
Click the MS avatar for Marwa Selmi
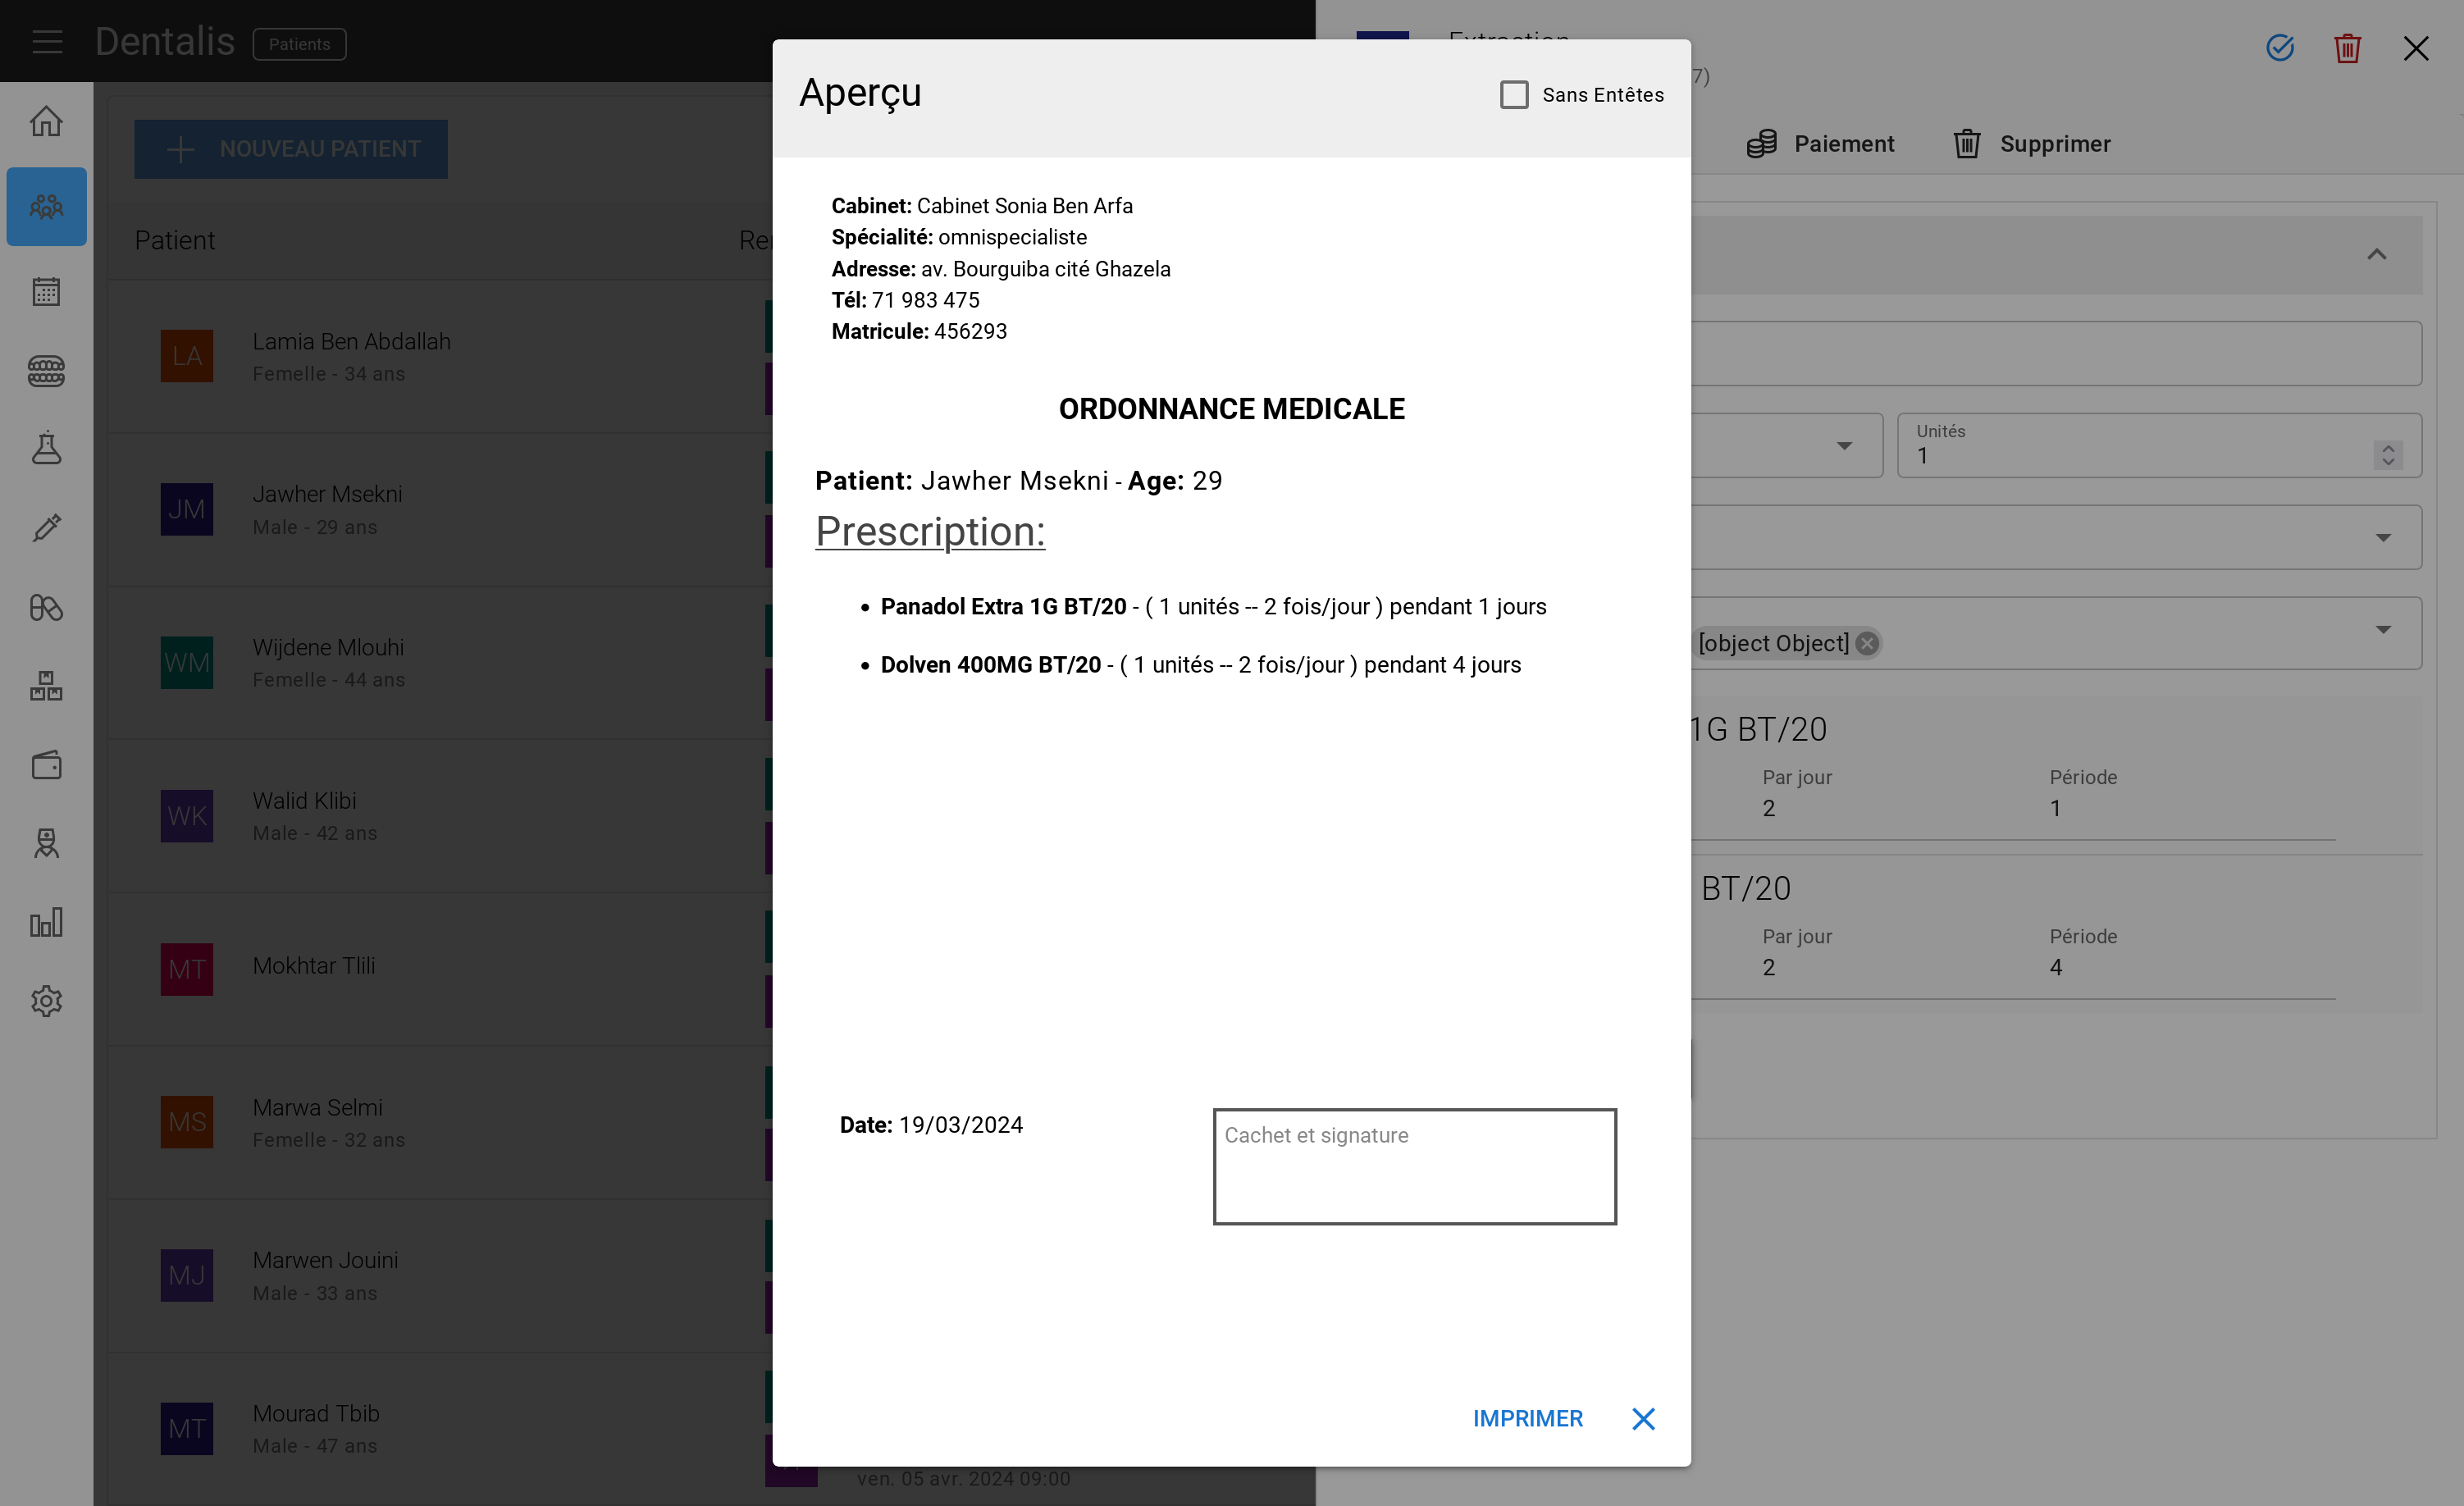click(187, 1122)
